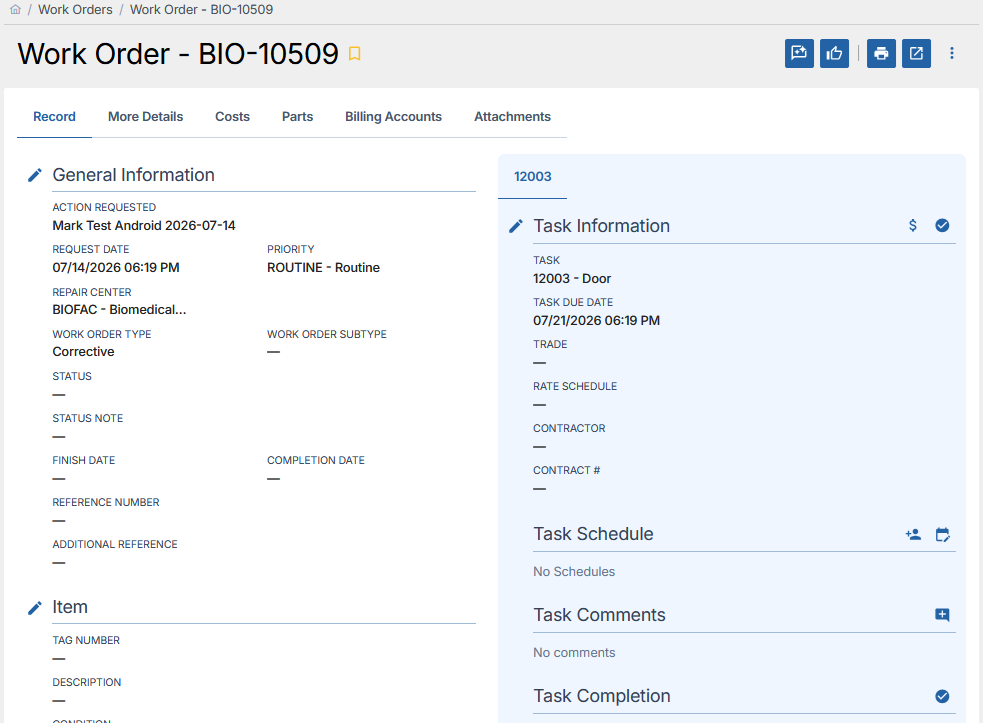The width and height of the screenshot is (983, 723).
Task: Click checkmark icon beside Task Completion
Action: tap(942, 696)
